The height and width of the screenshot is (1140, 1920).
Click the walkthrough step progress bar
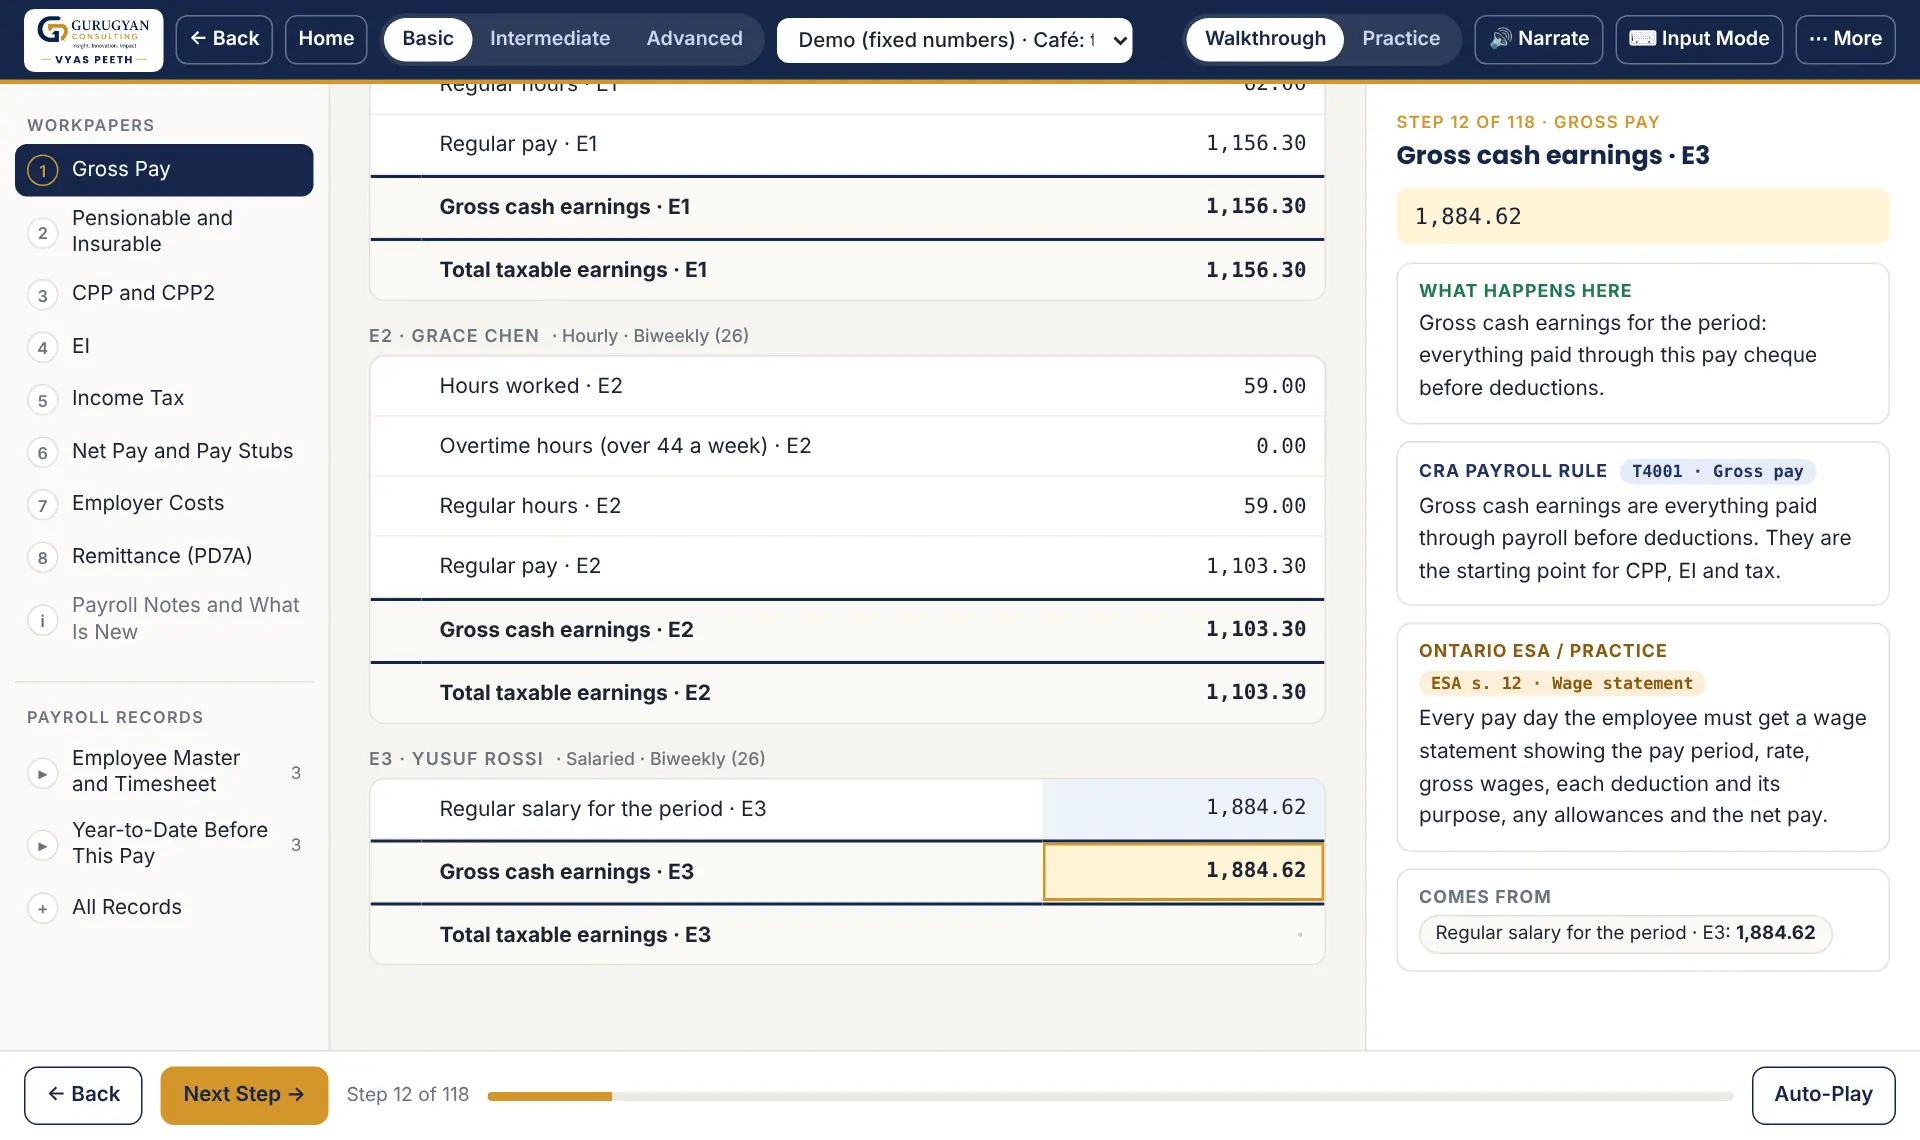(x=1110, y=1096)
